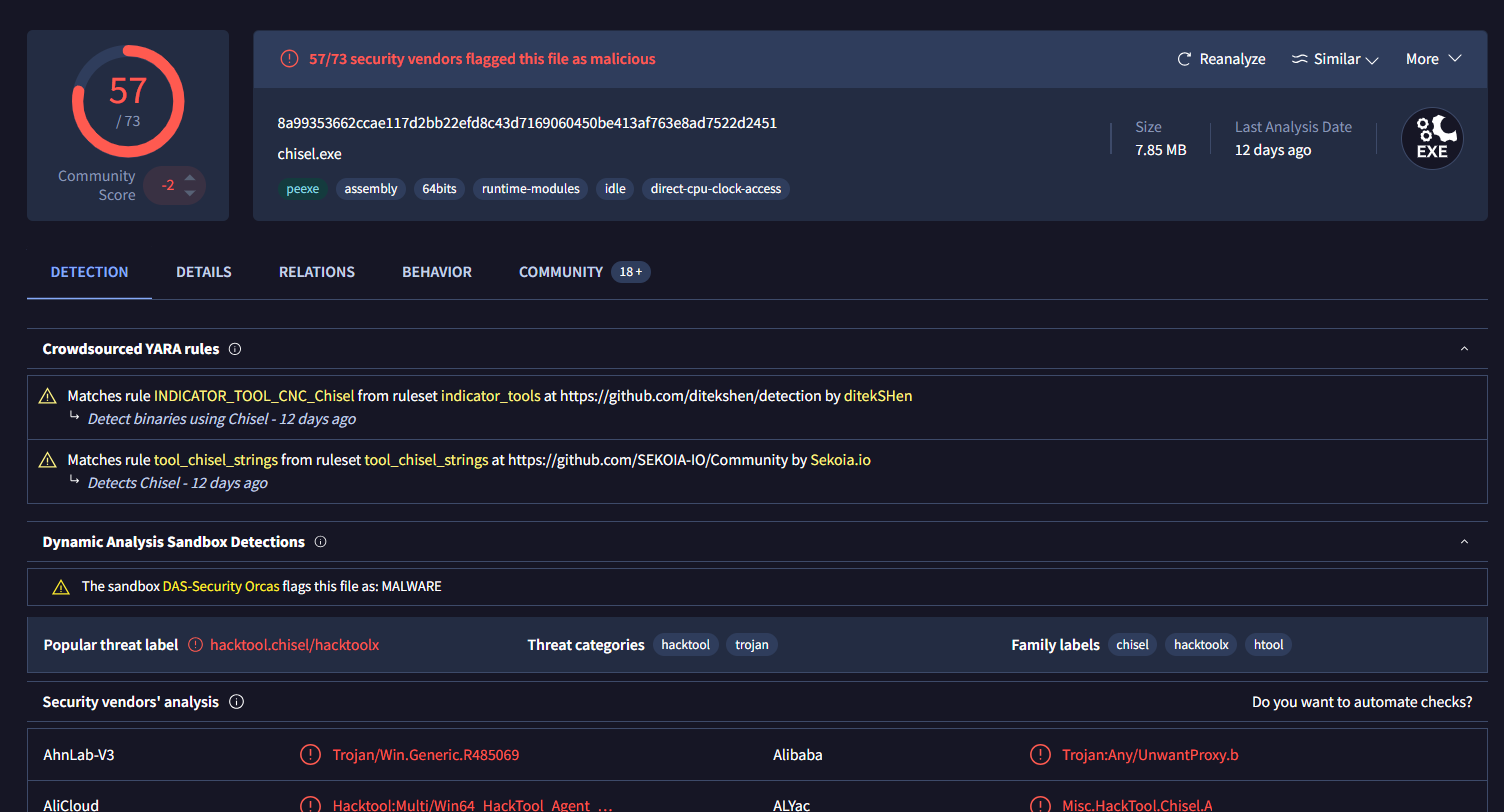The image size is (1504, 812).
Task: Click the 'Do you want to automate checks?' link
Action: coord(1362,702)
